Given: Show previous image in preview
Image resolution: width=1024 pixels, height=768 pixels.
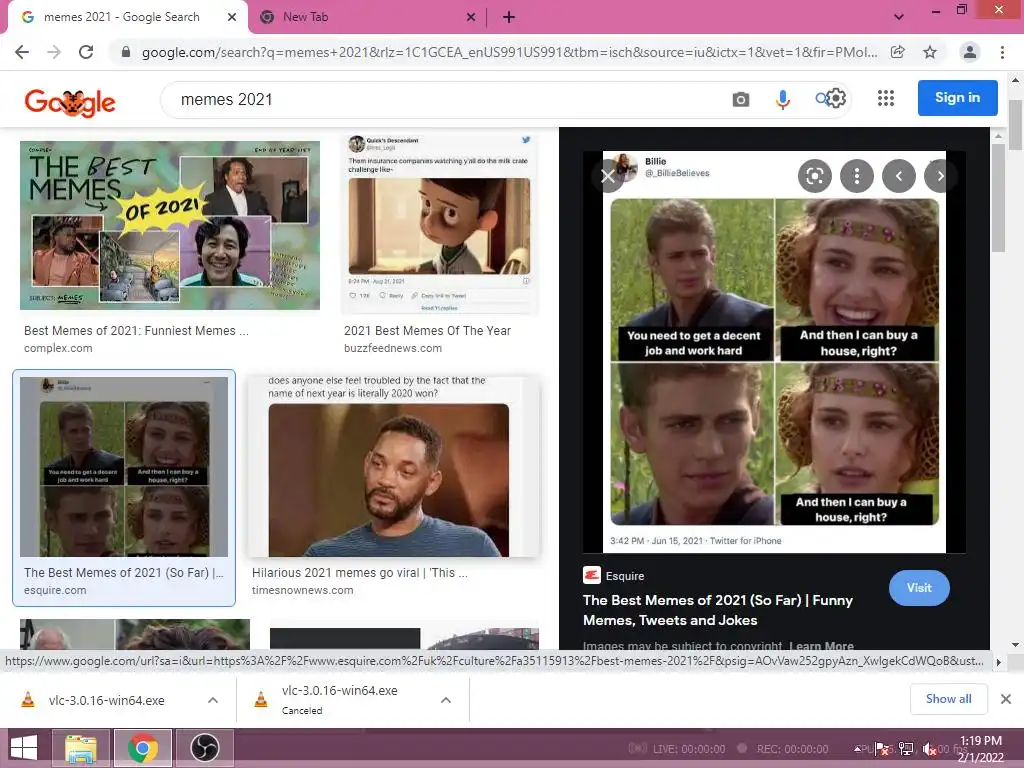Looking at the screenshot, I should [x=899, y=176].
